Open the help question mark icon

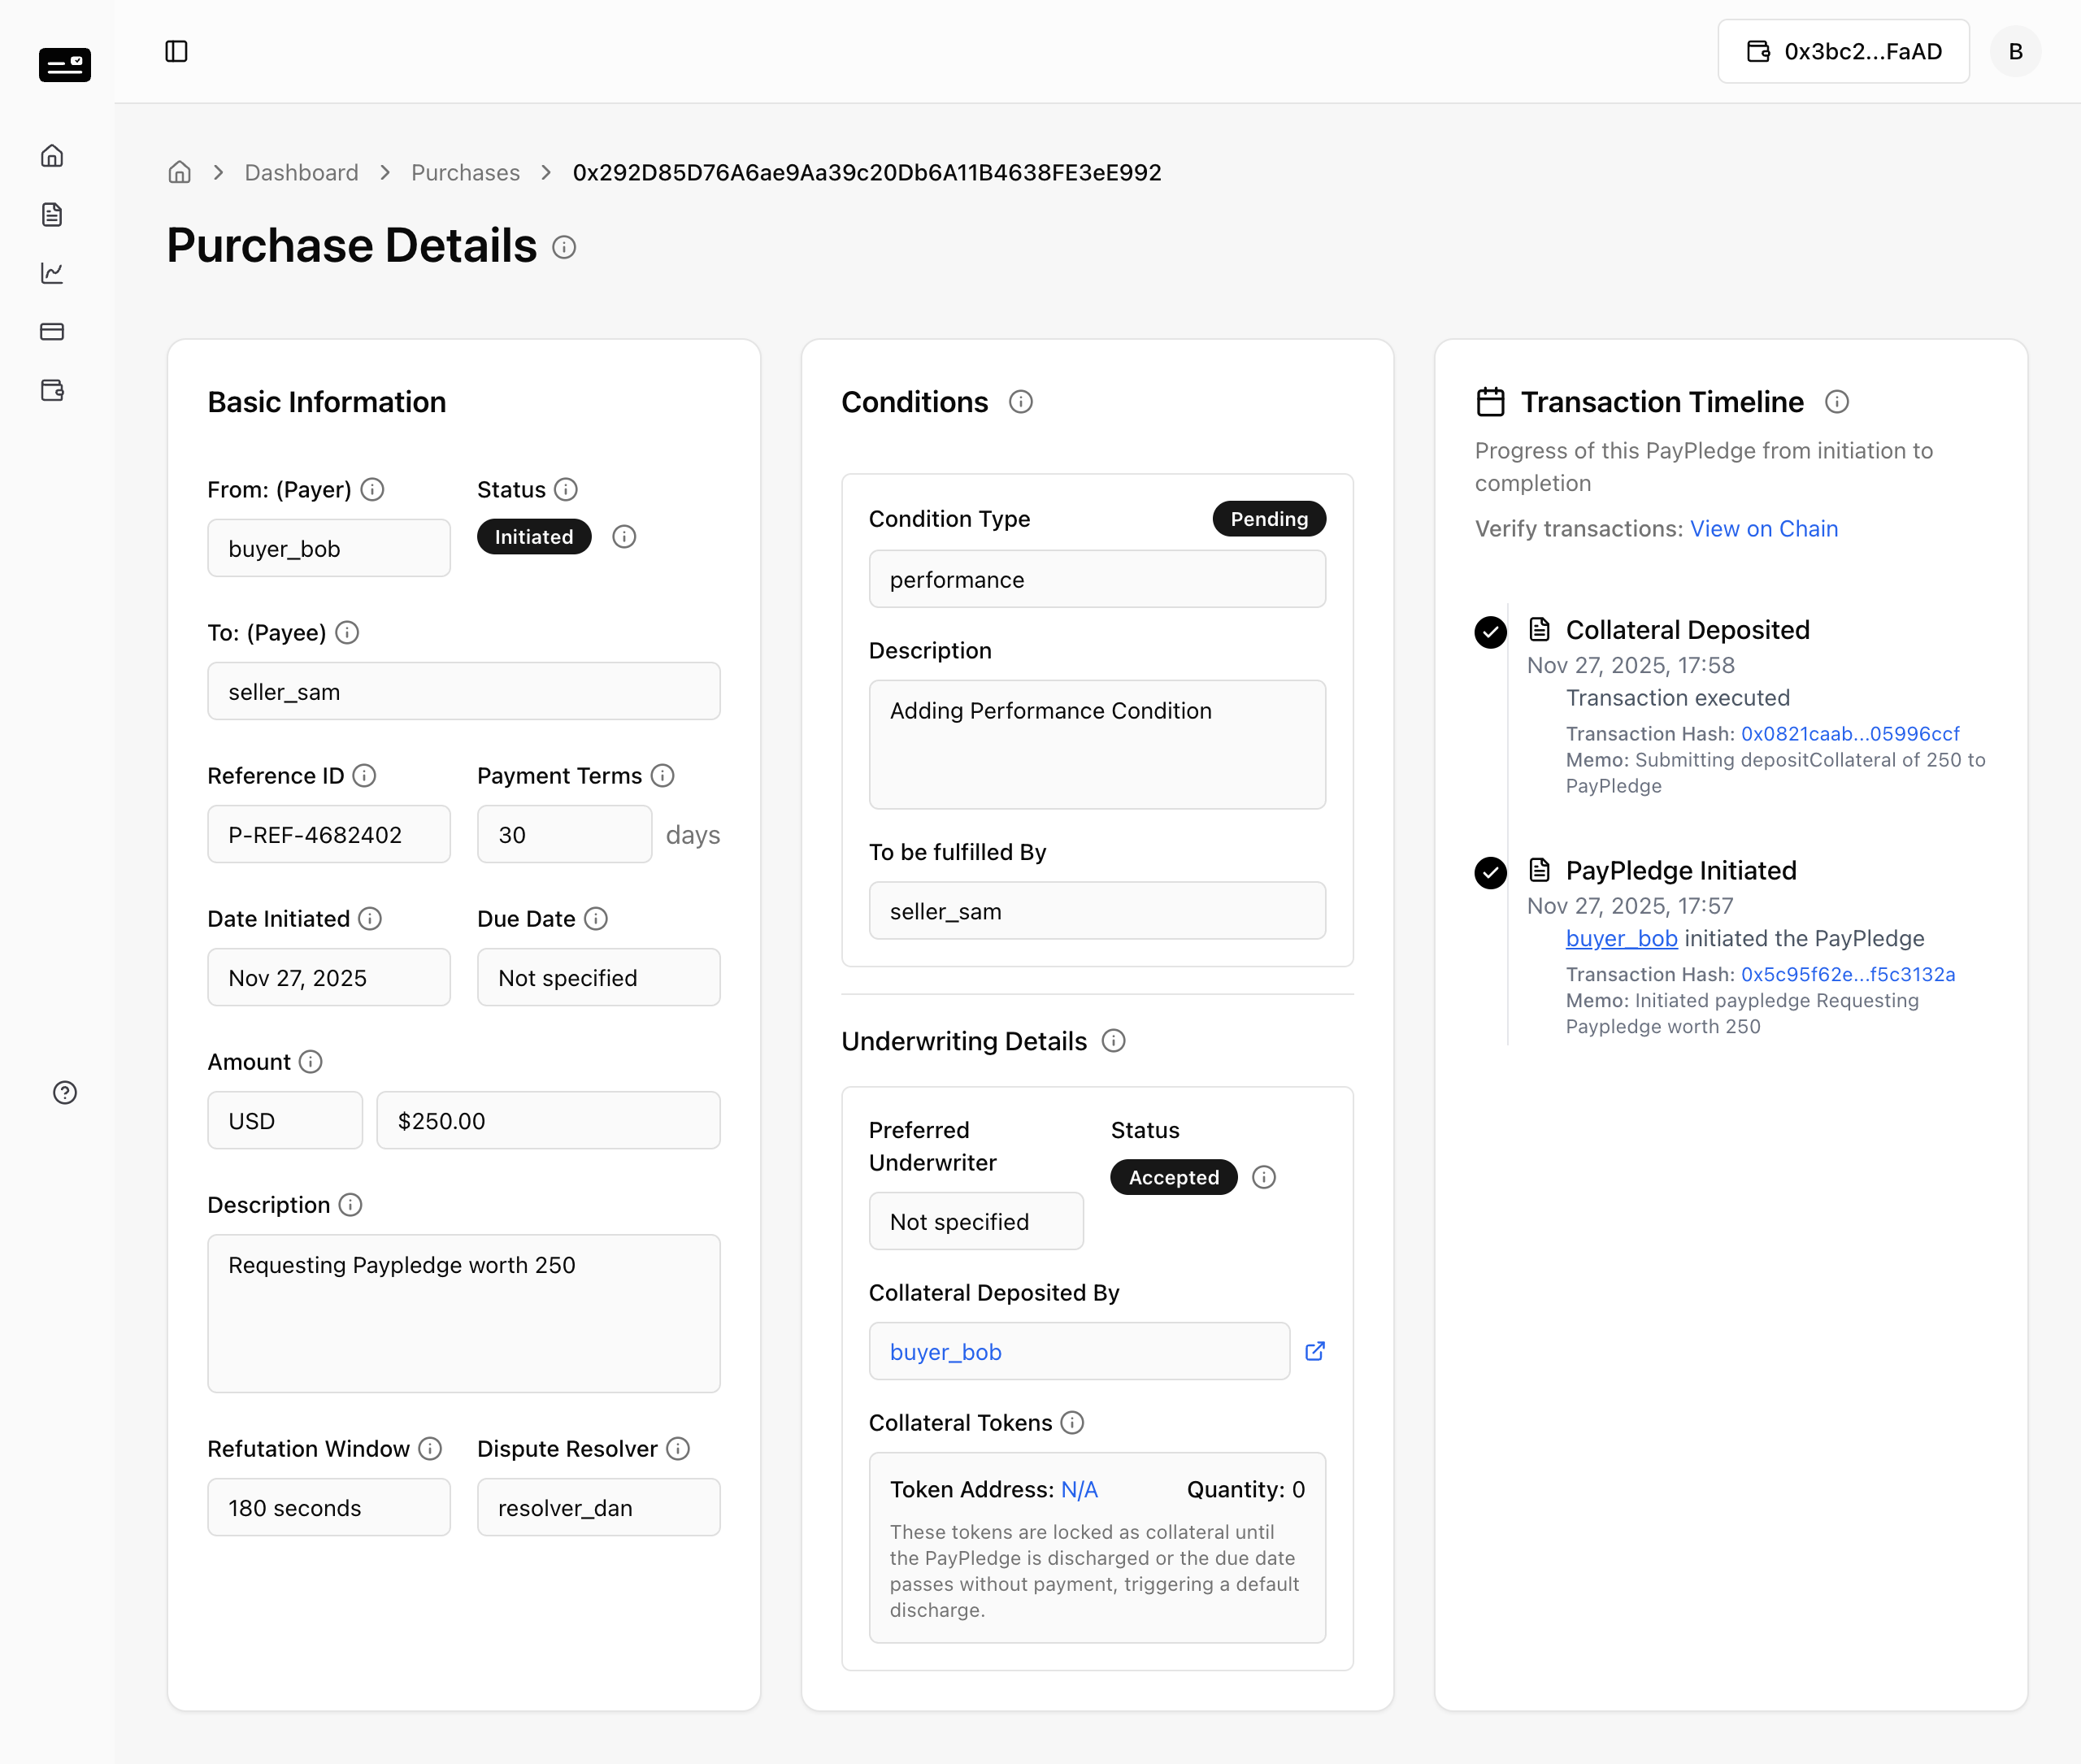point(65,1092)
